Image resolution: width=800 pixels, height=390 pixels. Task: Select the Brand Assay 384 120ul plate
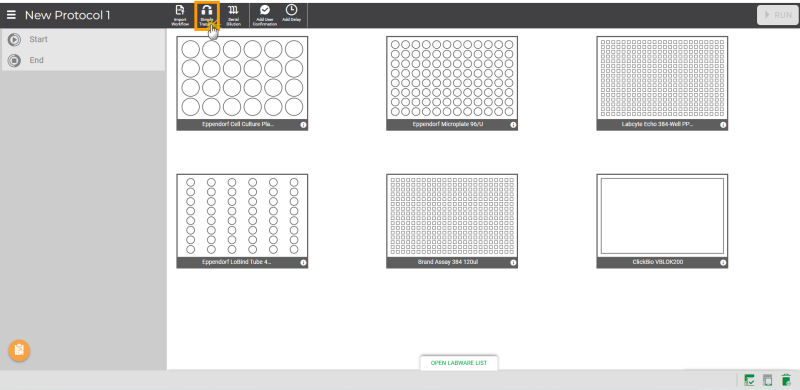point(452,221)
